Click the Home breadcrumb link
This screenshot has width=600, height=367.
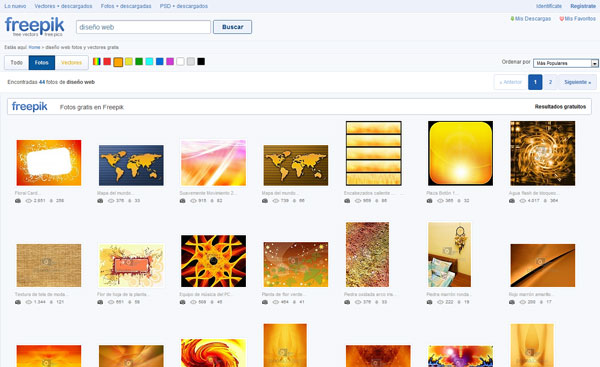click(34, 47)
